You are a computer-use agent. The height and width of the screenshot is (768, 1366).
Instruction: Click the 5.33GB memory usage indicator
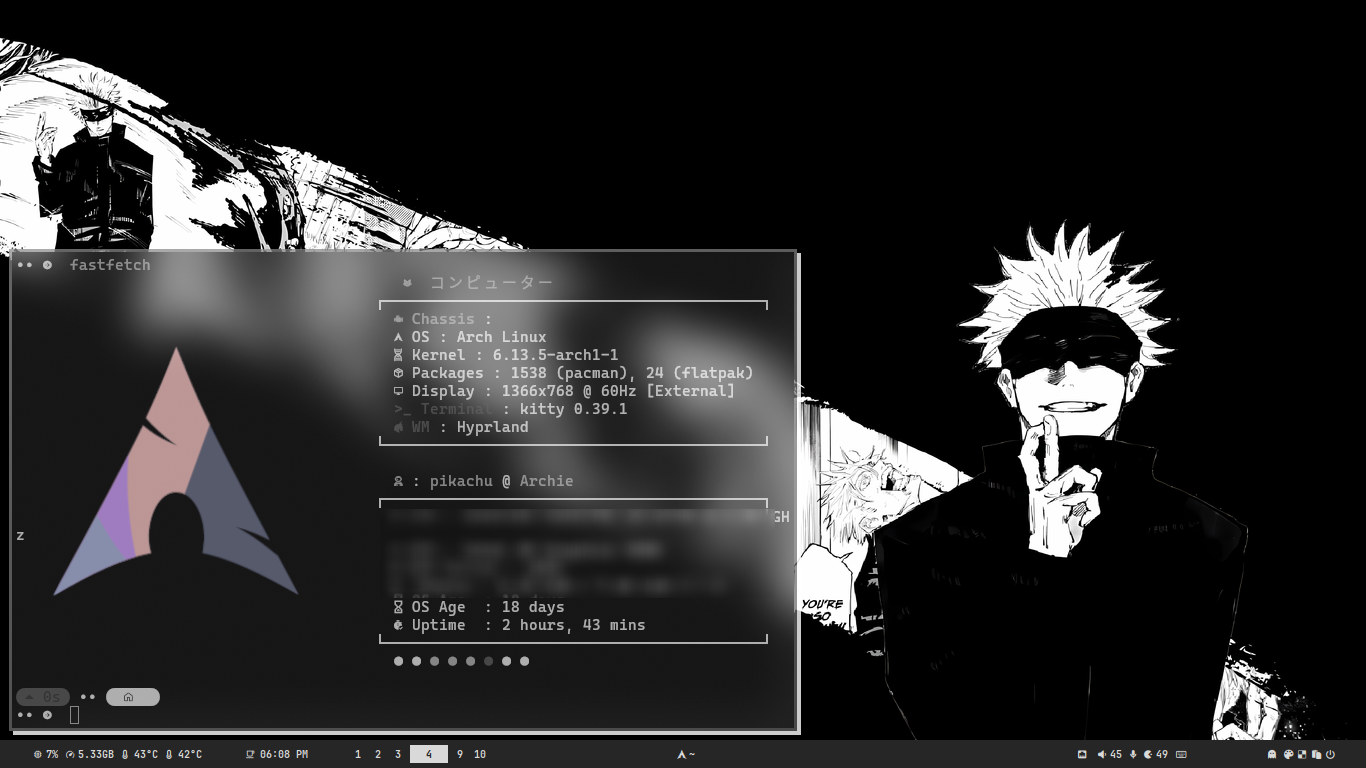pyautogui.click(x=90, y=754)
